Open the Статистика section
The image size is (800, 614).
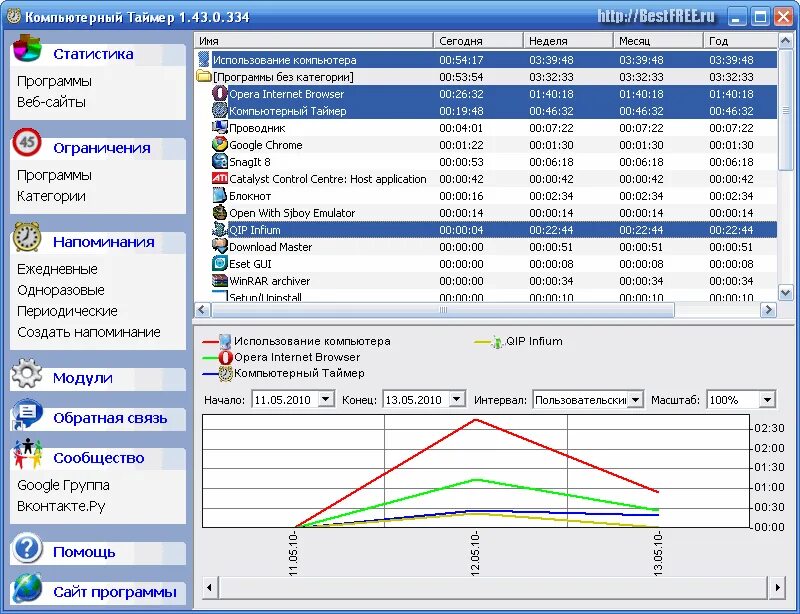pos(93,54)
